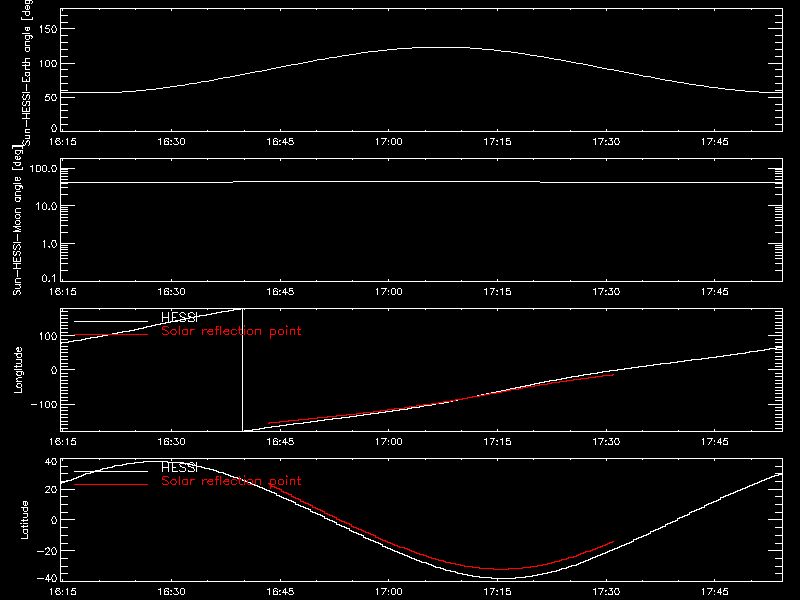
Task: Click the vertical longitude wrap-around line
Action: pyautogui.click(x=242, y=370)
